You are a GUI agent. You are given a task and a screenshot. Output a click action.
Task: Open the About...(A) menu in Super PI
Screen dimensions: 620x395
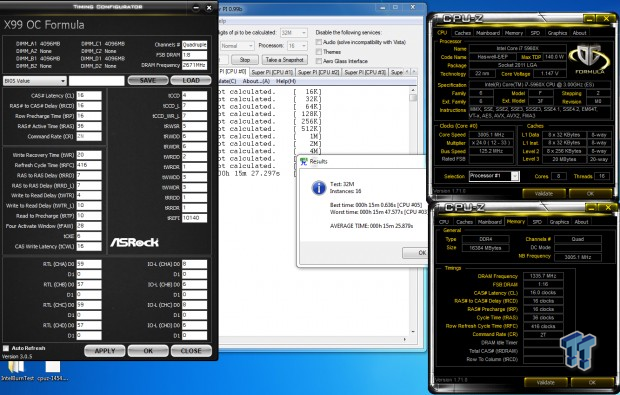[x=256, y=81]
